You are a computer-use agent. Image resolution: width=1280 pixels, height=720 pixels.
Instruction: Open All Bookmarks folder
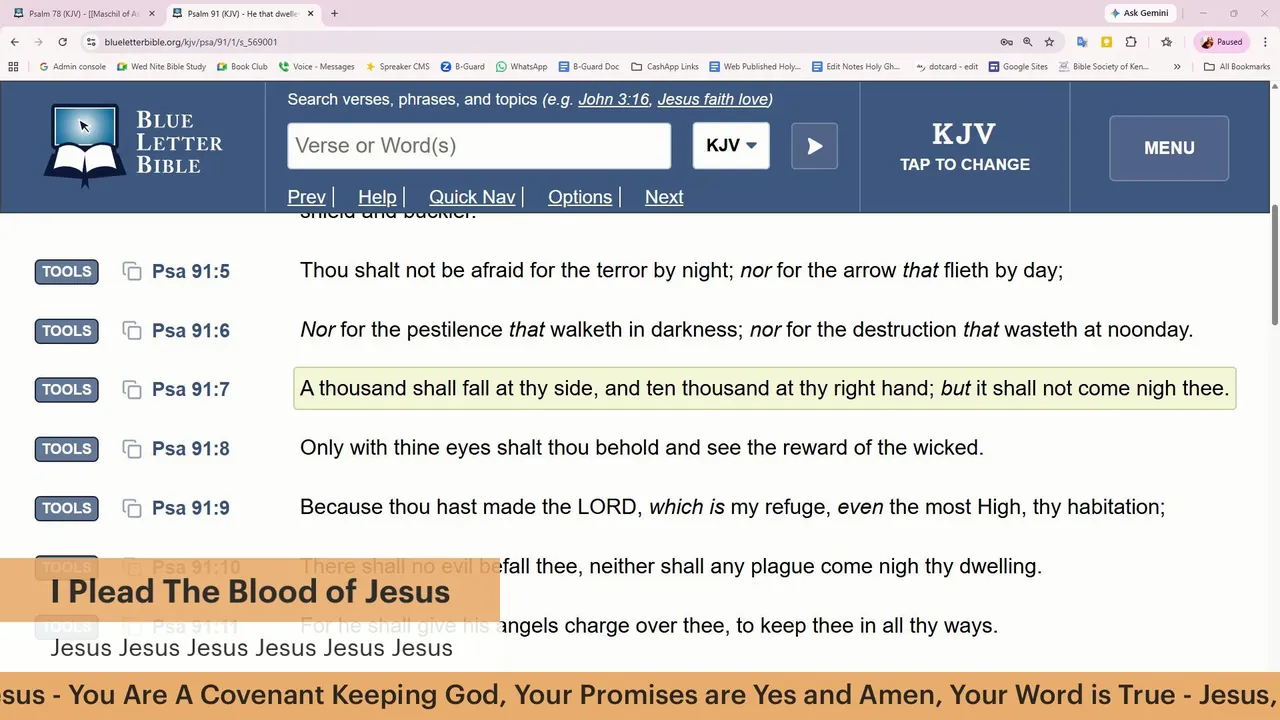pos(1237,67)
